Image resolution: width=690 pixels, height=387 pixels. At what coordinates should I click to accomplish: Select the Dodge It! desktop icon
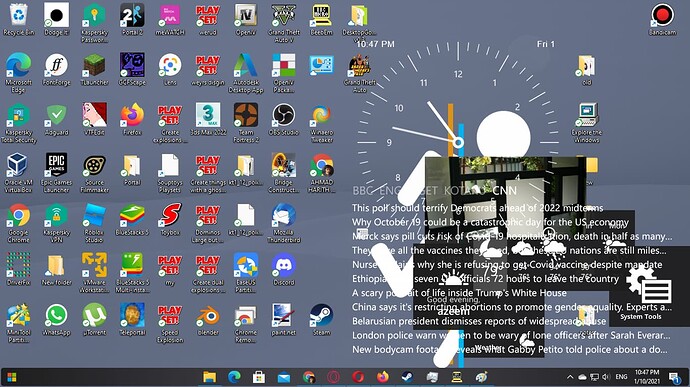(56, 19)
